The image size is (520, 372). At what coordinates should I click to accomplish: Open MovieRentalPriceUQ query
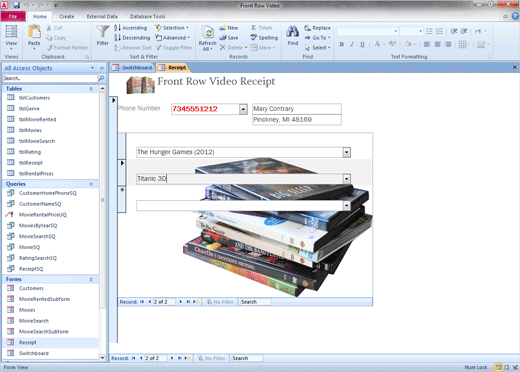[x=43, y=215]
